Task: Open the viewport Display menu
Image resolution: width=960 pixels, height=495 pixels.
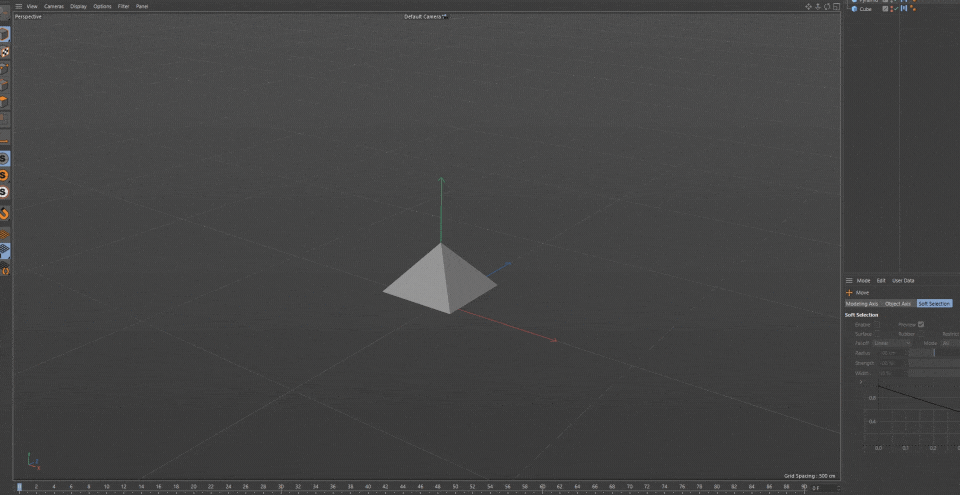Action: pos(78,6)
